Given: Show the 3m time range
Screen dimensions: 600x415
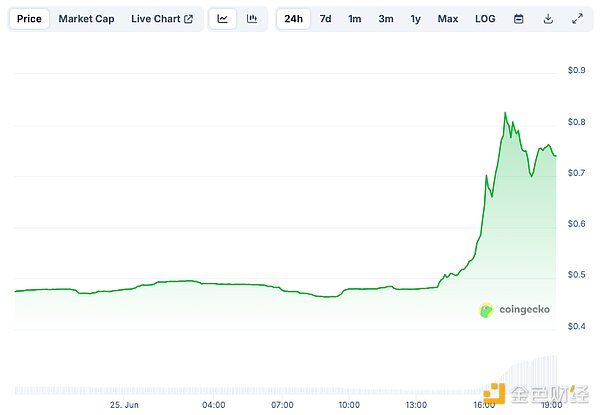Looking at the screenshot, I should tap(385, 19).
